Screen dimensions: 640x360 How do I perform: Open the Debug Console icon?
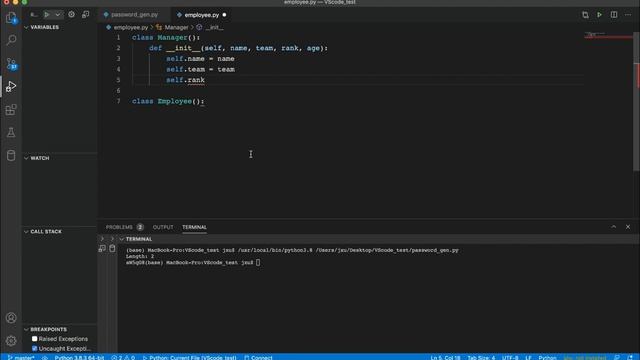(85, 15)
